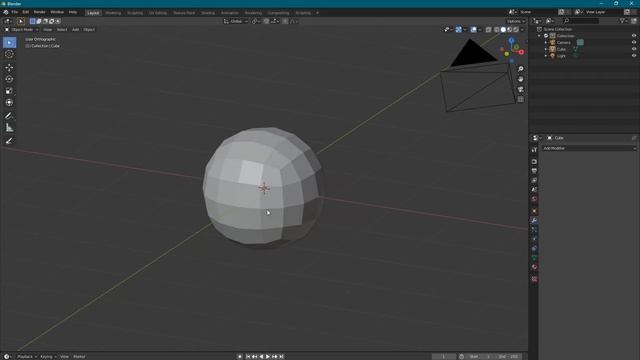Open the viewport Add menu

pos(76,30)
